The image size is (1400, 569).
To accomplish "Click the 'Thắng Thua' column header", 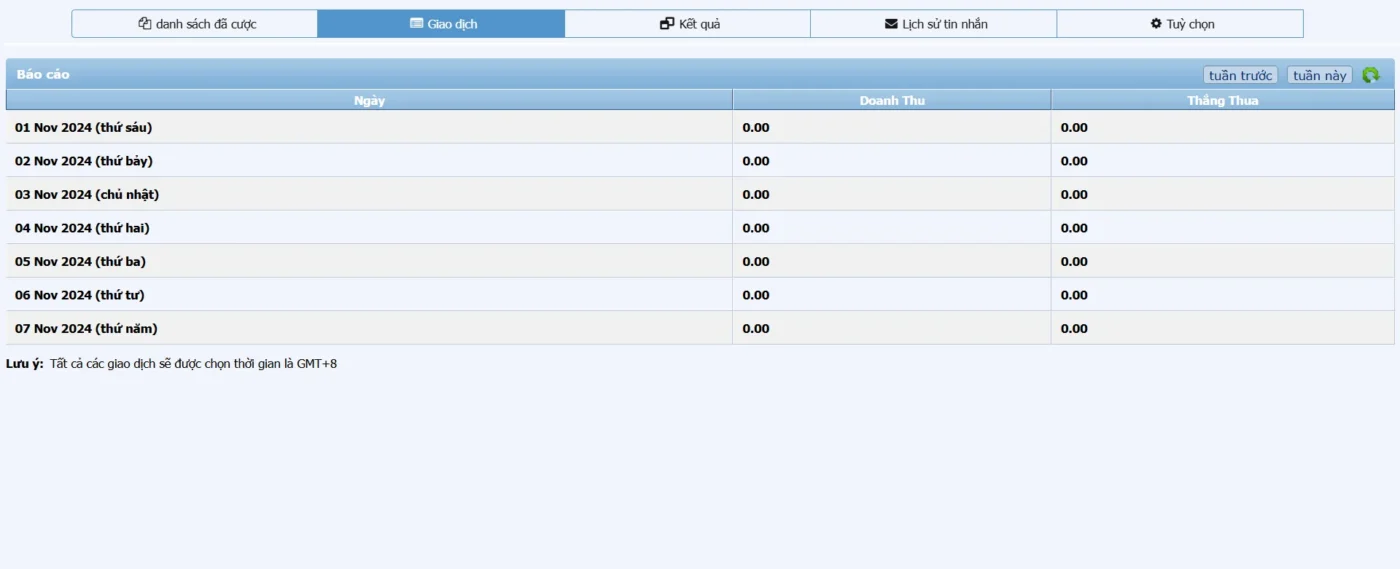I will 1222,101.
